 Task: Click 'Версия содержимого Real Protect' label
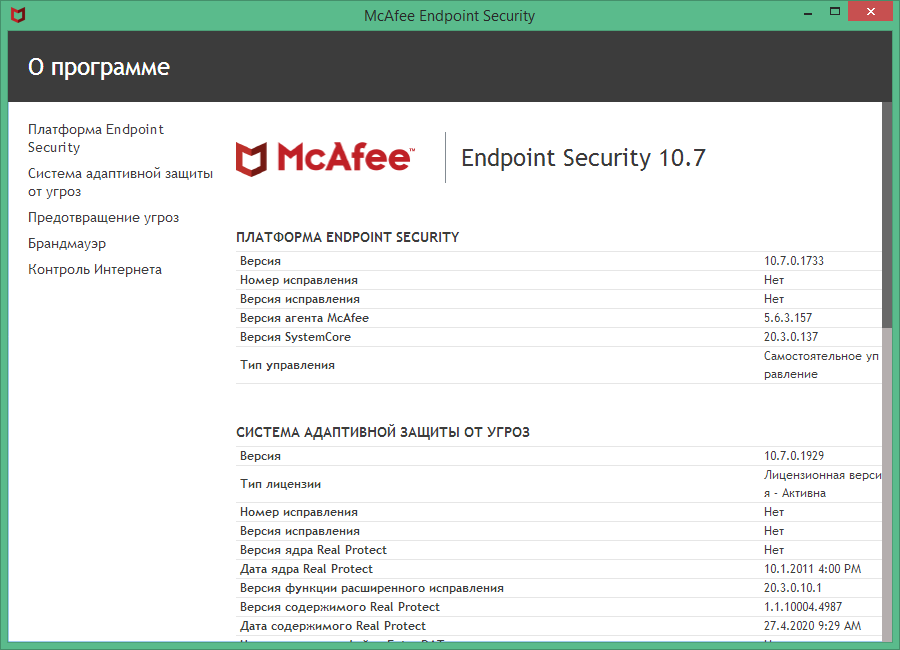(x=339, y=607)
